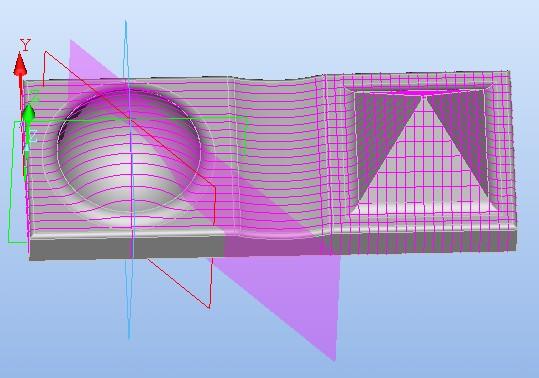
Task: Click the Y axis label
Action: [x=25, y=45]
